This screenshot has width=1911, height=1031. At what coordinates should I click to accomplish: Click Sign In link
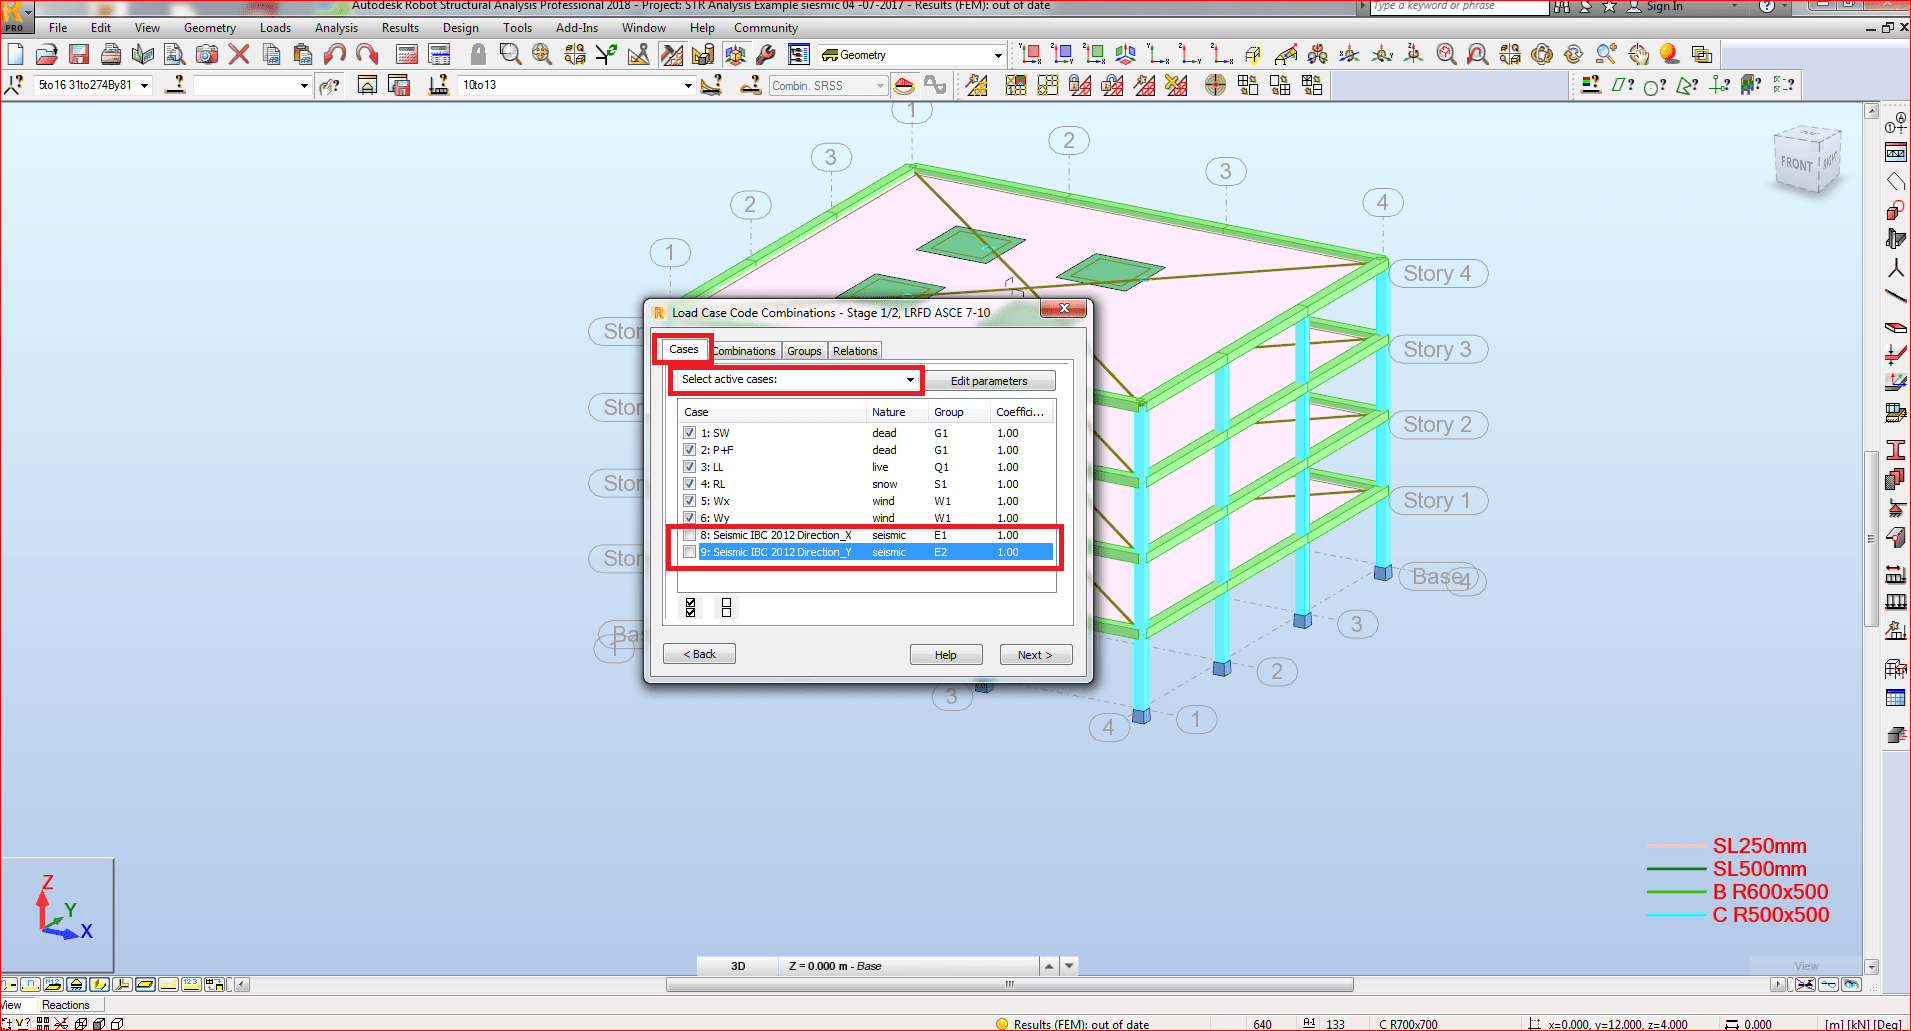(1664, 6)
